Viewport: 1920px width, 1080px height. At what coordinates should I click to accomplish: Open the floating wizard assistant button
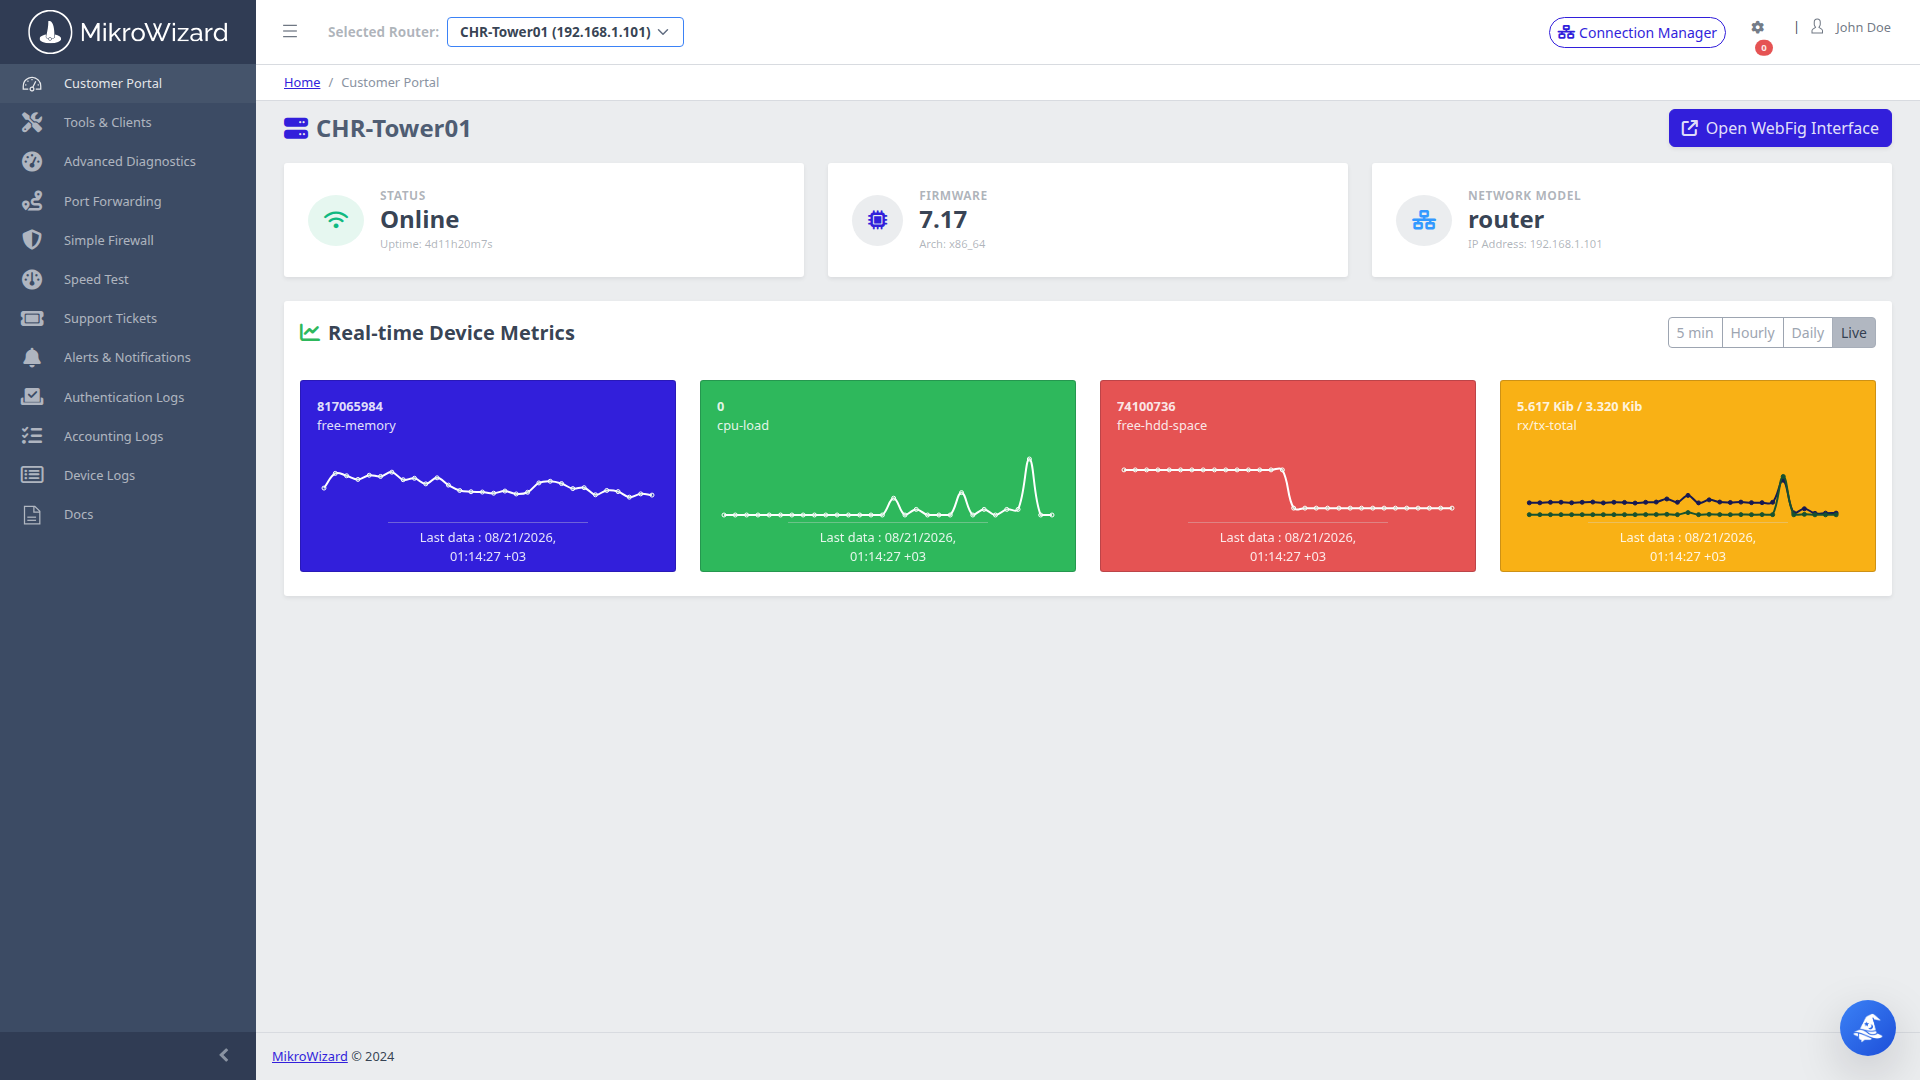pos(1867,1027)
